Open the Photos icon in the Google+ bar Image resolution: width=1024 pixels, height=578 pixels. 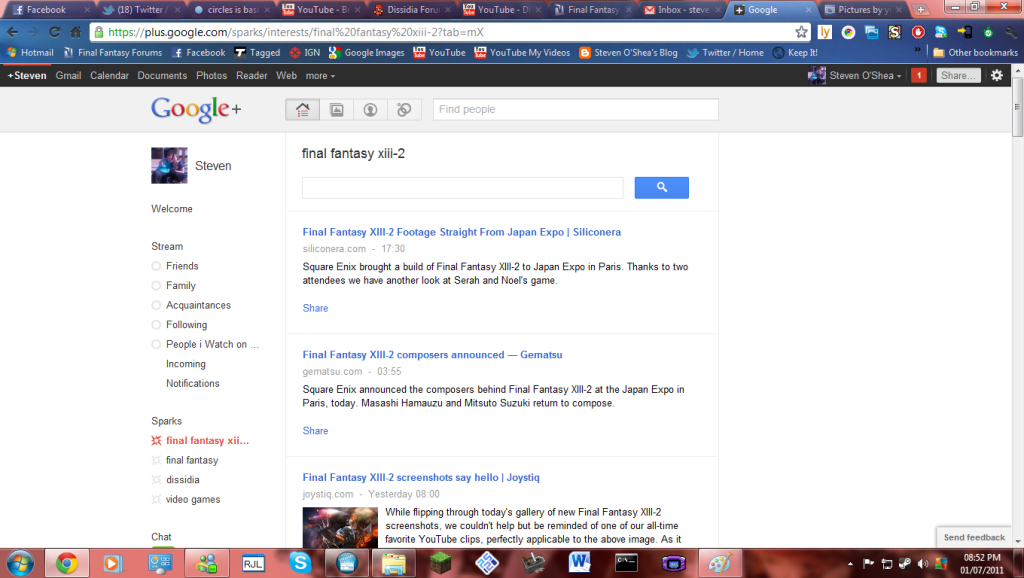point(336,109)
